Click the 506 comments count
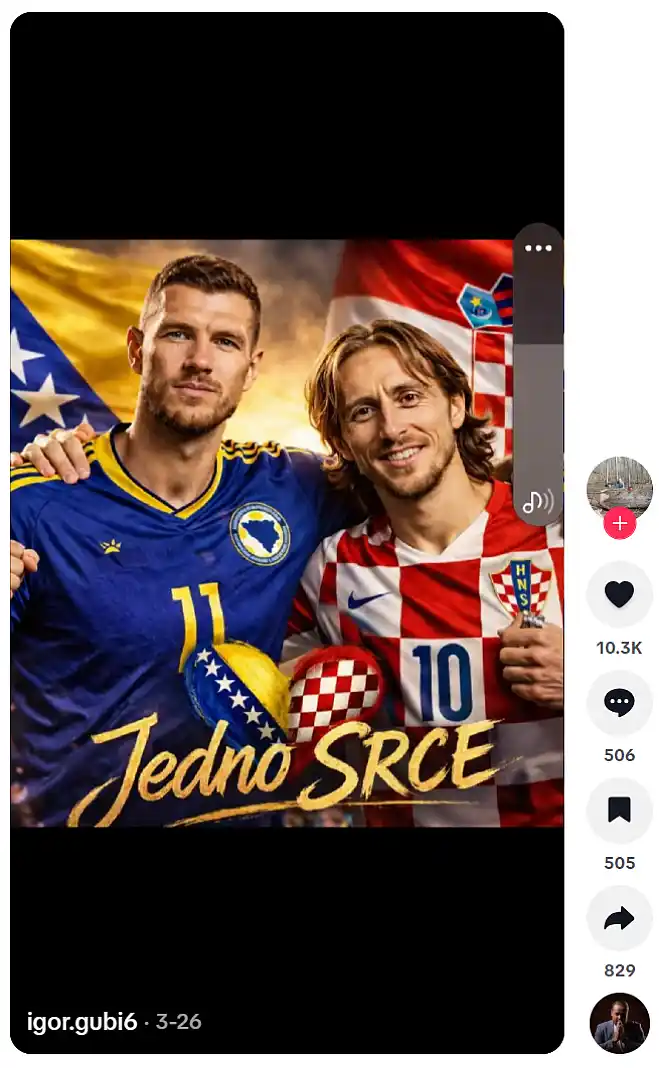Viewport: 659px width, 1068px height. [x=619, y=755]
